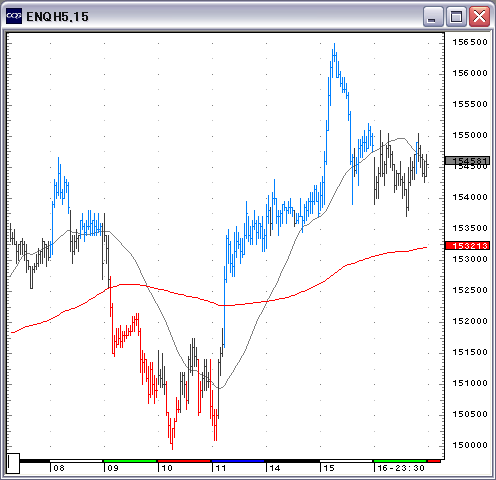Click the 16-23:30 time label

click(x=401, y=468)
